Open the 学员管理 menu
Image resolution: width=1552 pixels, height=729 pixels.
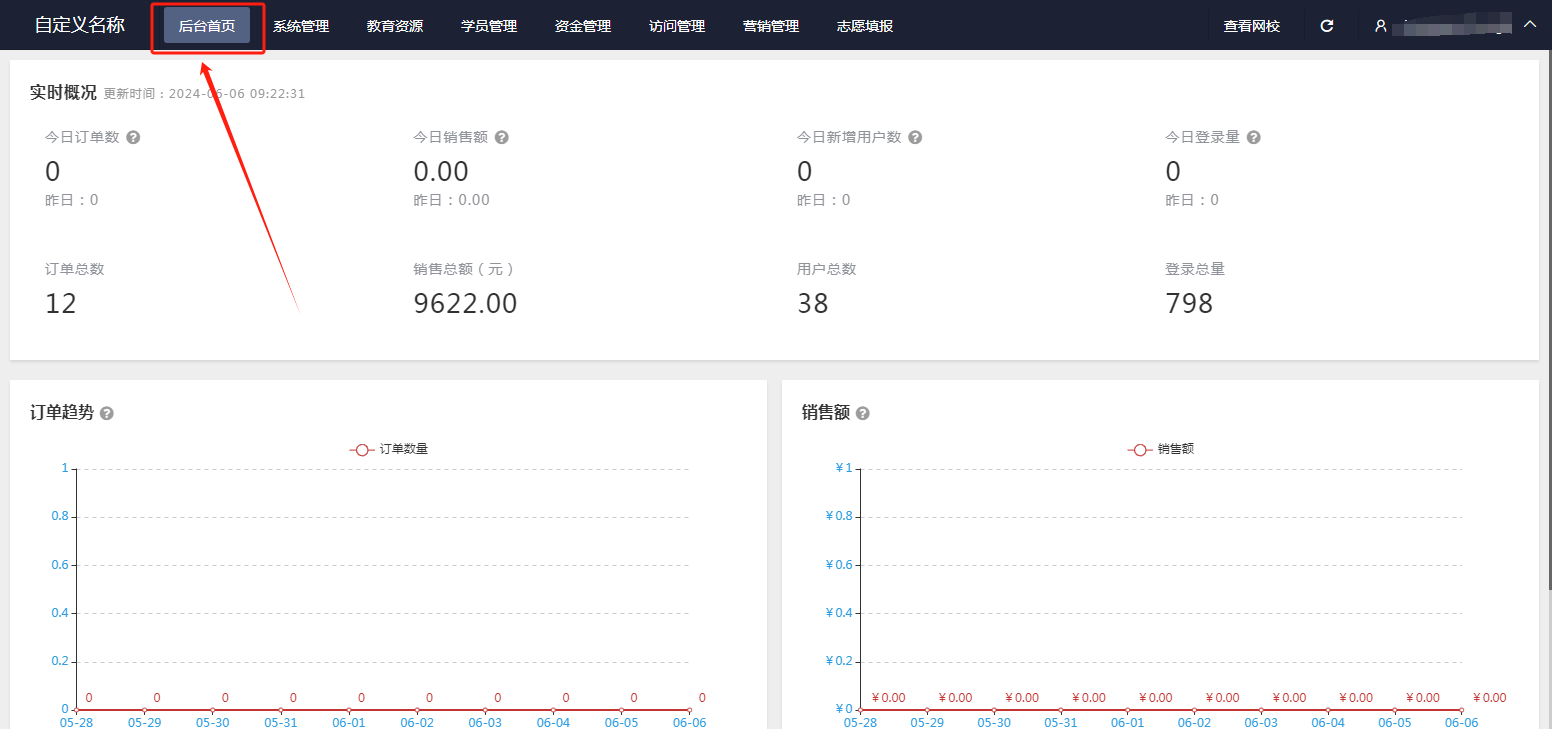coord(489,26)
